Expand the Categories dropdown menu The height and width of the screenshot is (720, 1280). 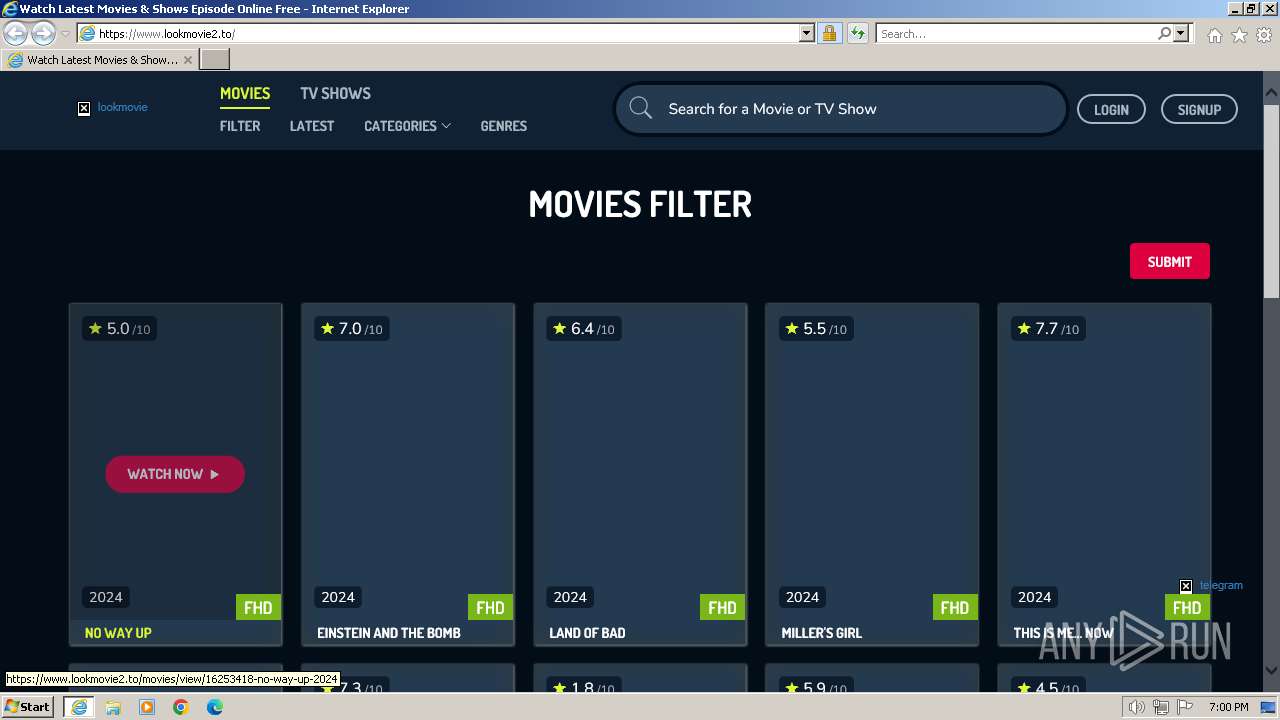click(x=407, y=126)
